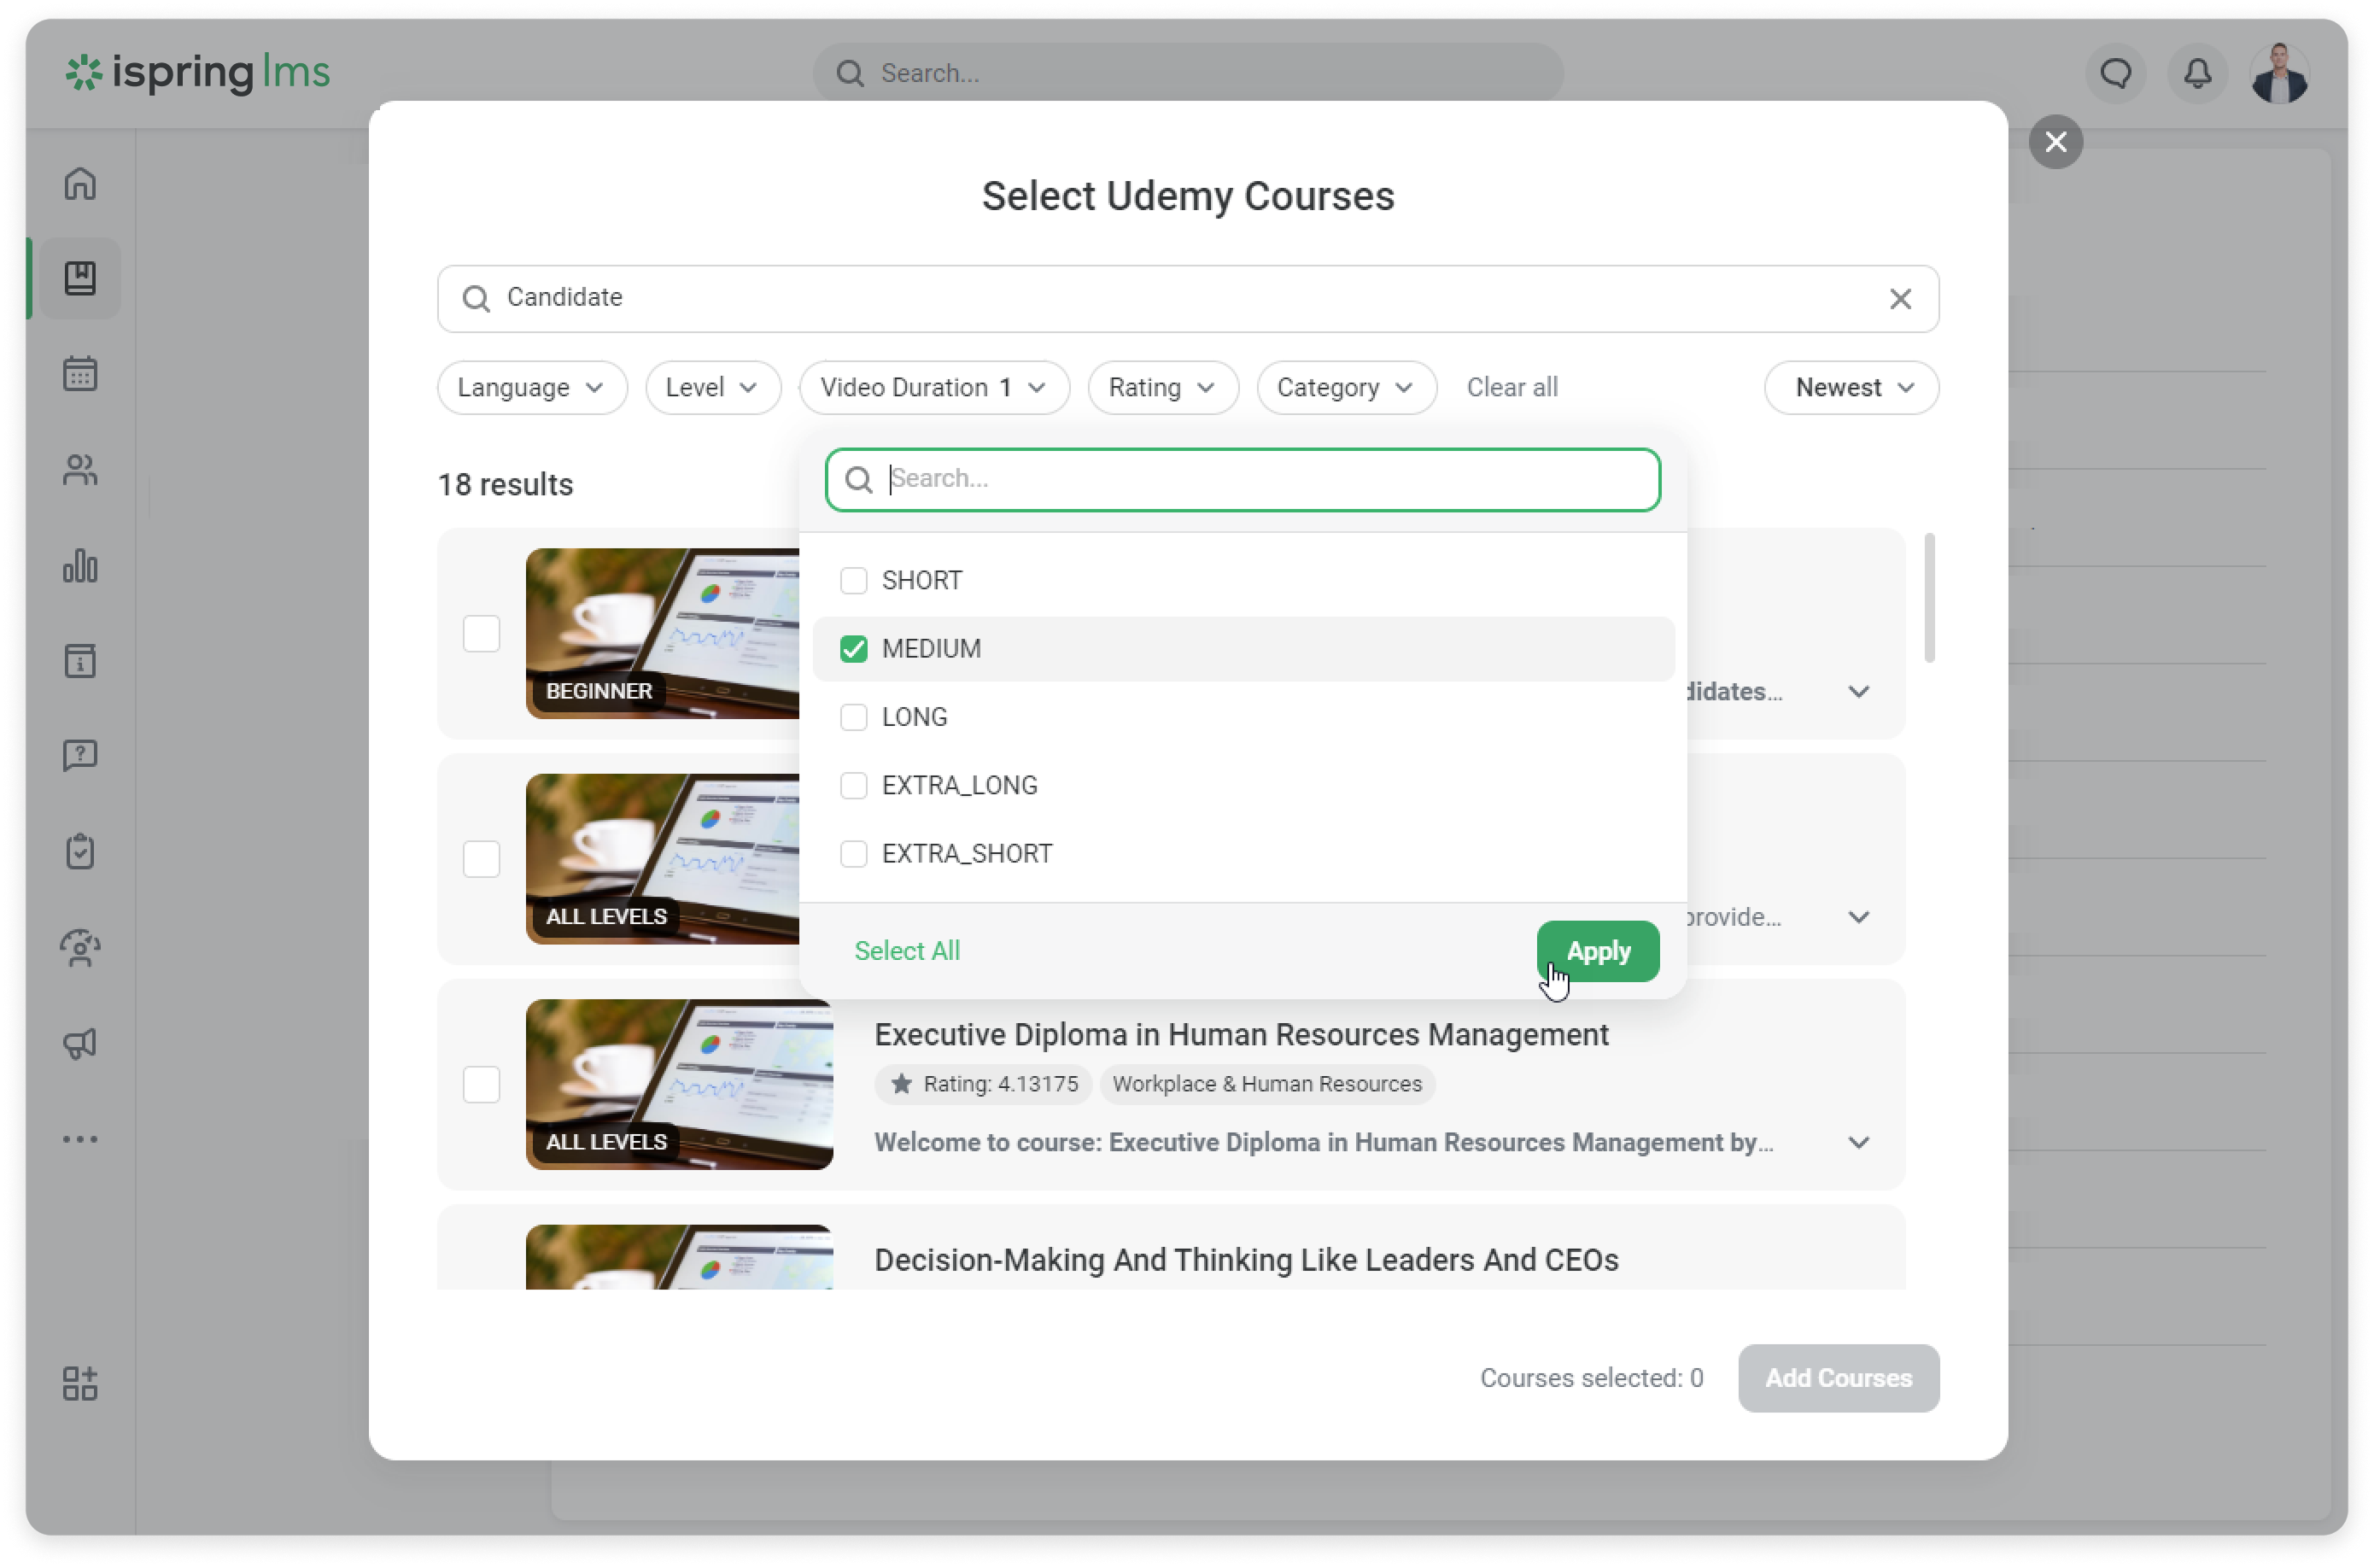The width and height of the screenshot is (2374, 1568).
Task: Click the Select All link
Action: point(906,951)
